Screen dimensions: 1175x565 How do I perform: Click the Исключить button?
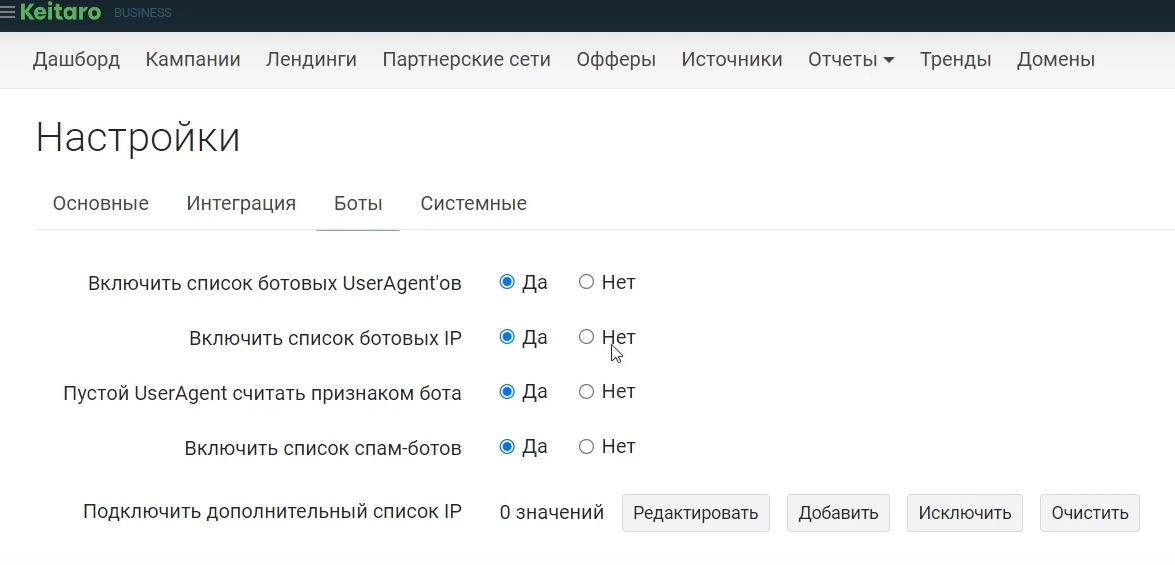pyautogui.click(x=965, y=513)
